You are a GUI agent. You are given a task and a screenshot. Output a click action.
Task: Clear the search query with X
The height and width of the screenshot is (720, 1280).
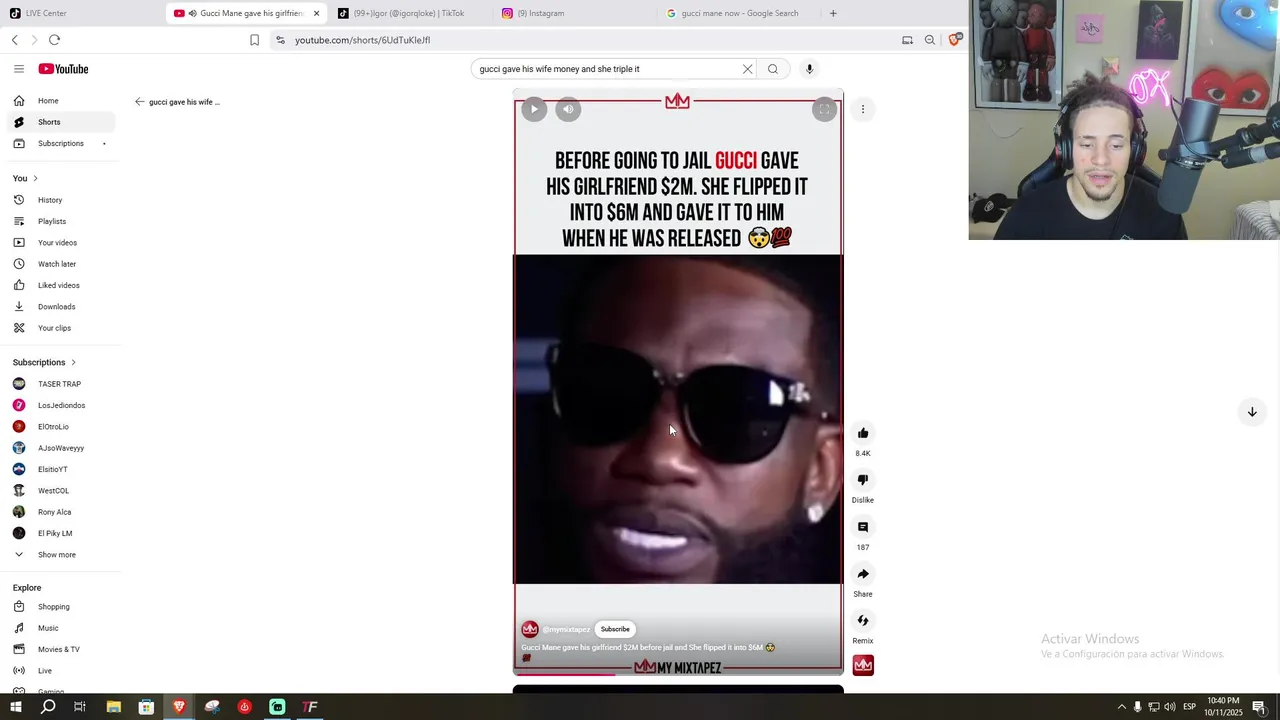[x=747, y=69]
